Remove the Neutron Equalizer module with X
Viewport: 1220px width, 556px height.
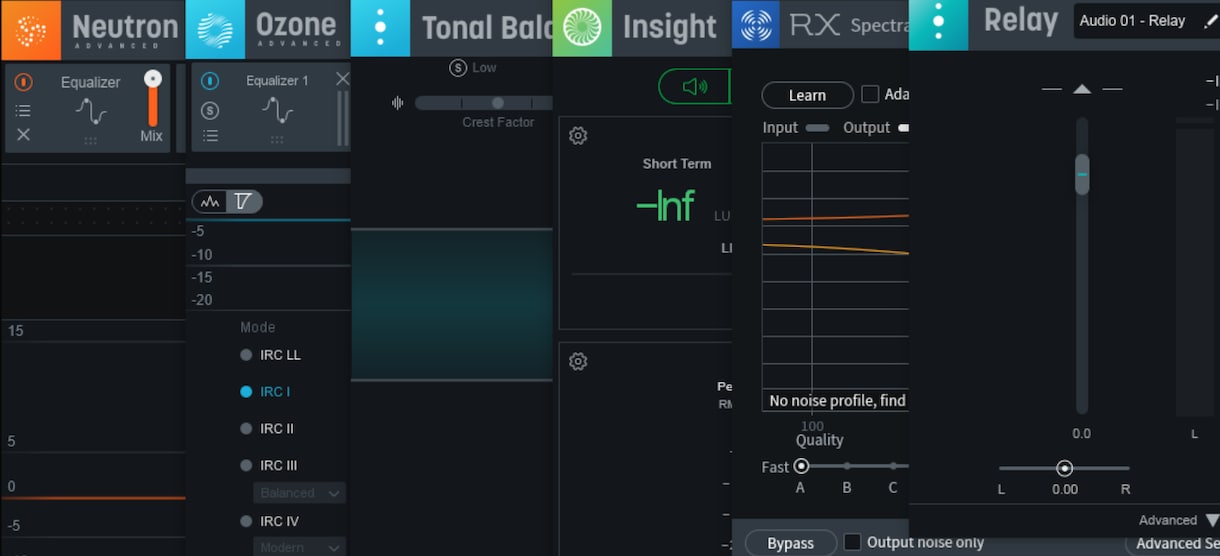23,135
